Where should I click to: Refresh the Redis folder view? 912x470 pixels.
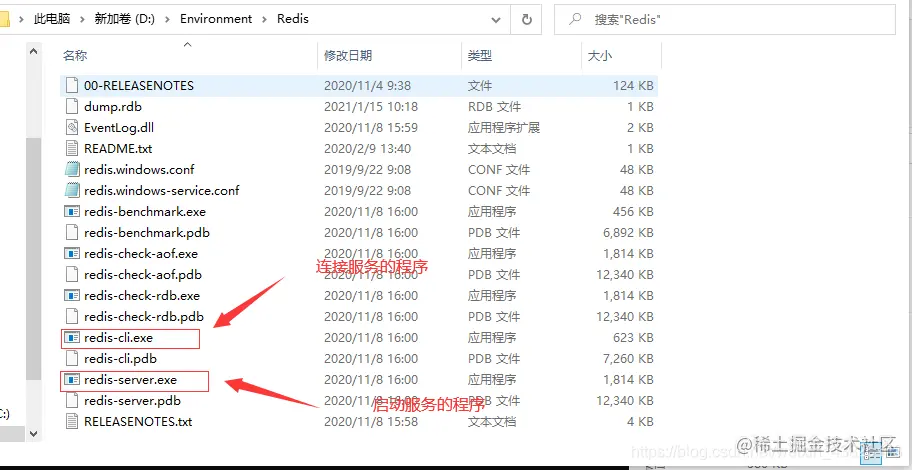(x=526, y=20)
